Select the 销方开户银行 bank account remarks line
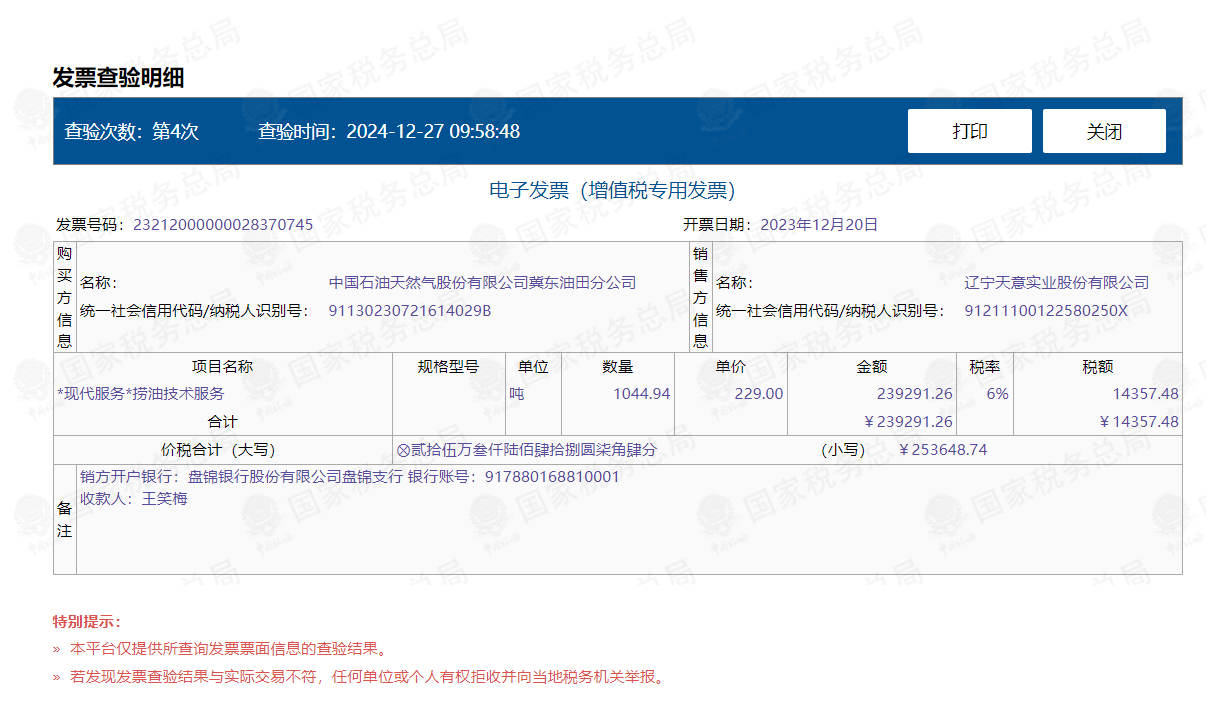This screenshot has height=724, width=1220. point(350,477)
